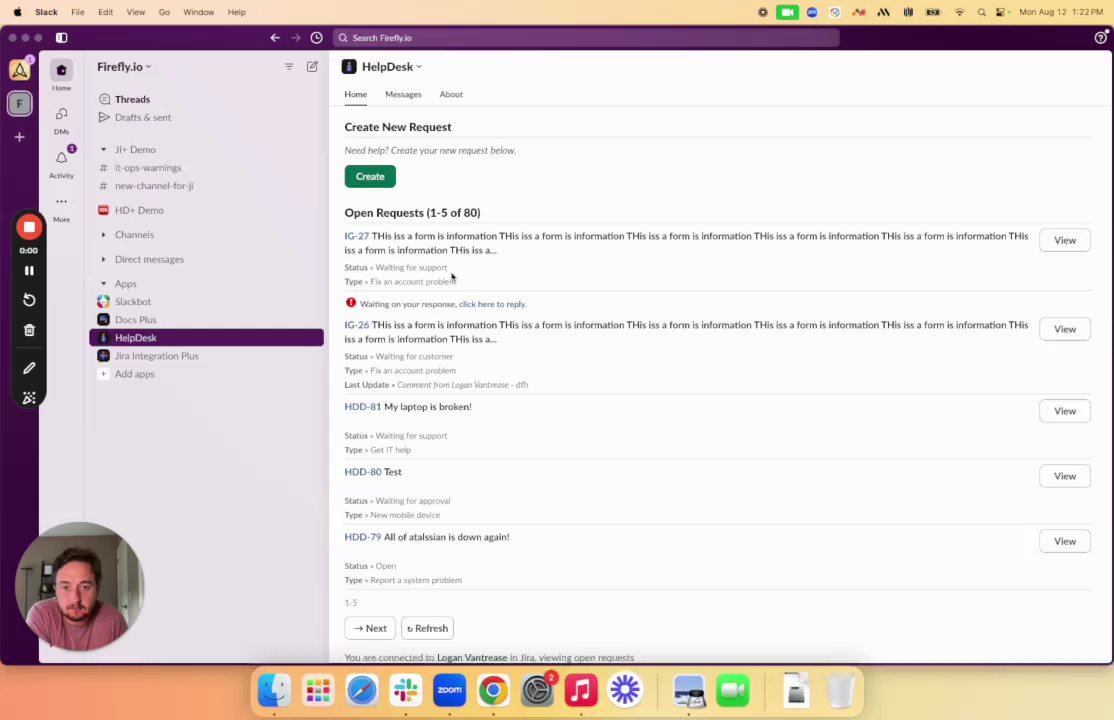Open the history clock icon
The height and width of the screenshot is (720, 1114).
317,38
